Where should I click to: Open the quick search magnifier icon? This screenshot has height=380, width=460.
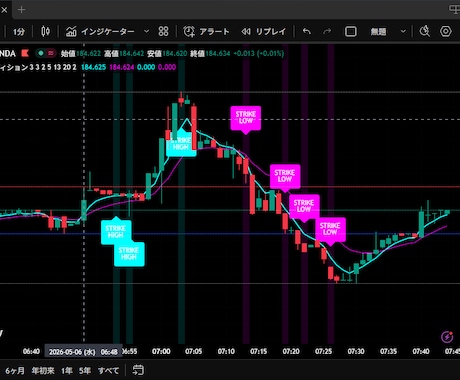coord(425,32)
